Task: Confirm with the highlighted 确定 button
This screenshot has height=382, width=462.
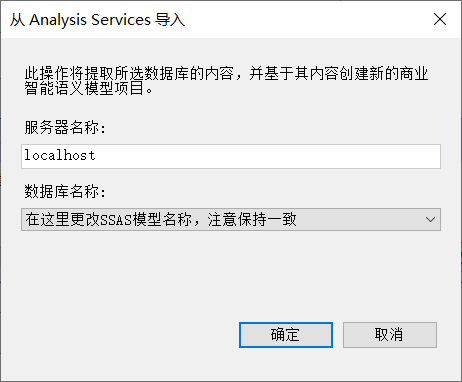Action: pos(286,335)
